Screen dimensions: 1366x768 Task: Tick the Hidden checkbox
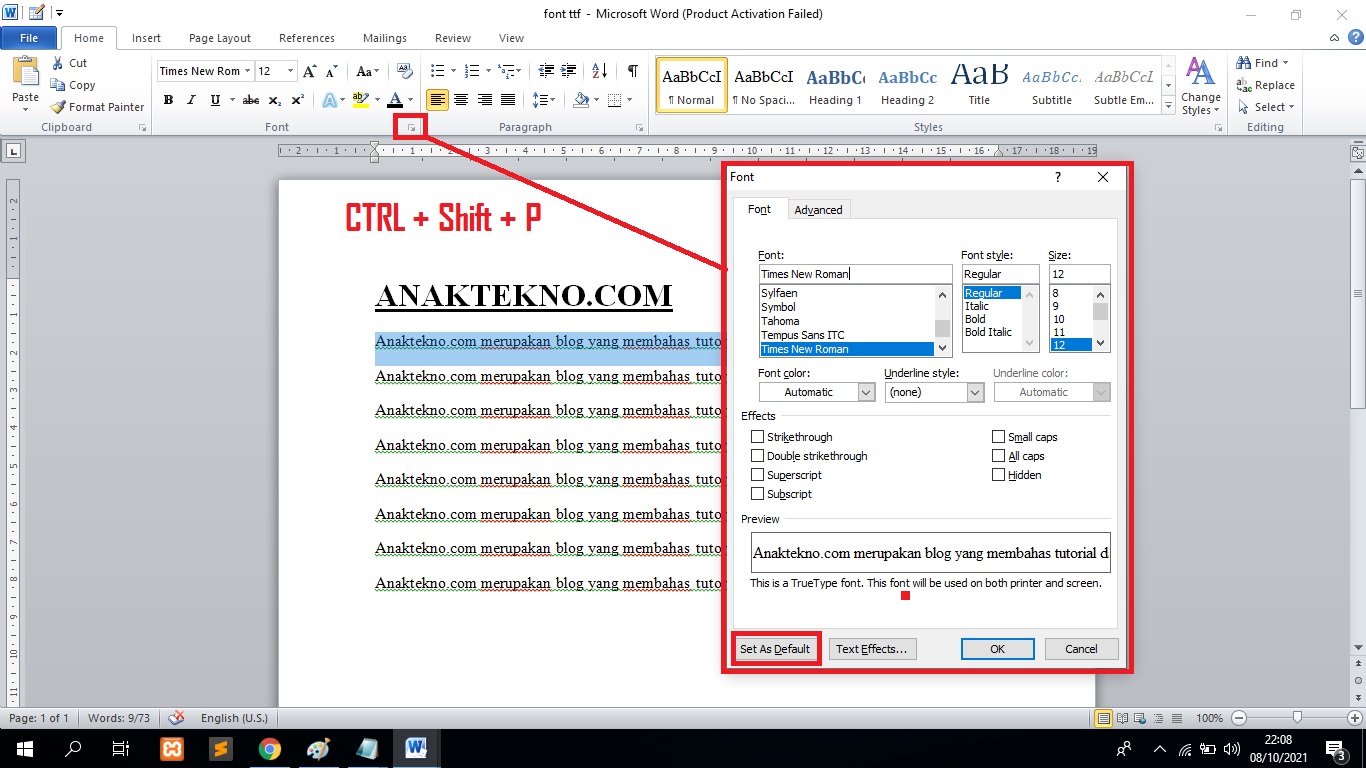999,475
